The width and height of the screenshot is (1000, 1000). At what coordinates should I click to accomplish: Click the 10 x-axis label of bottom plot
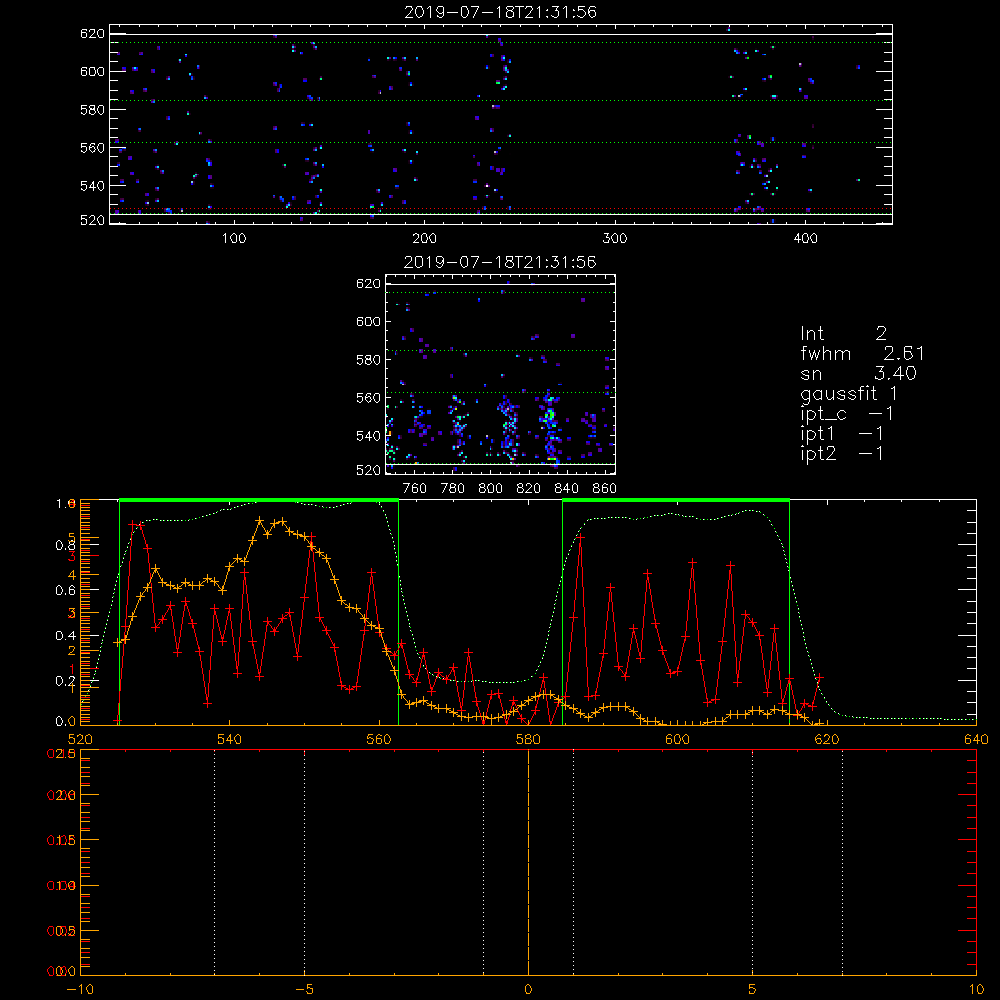[x=976, y=990]
